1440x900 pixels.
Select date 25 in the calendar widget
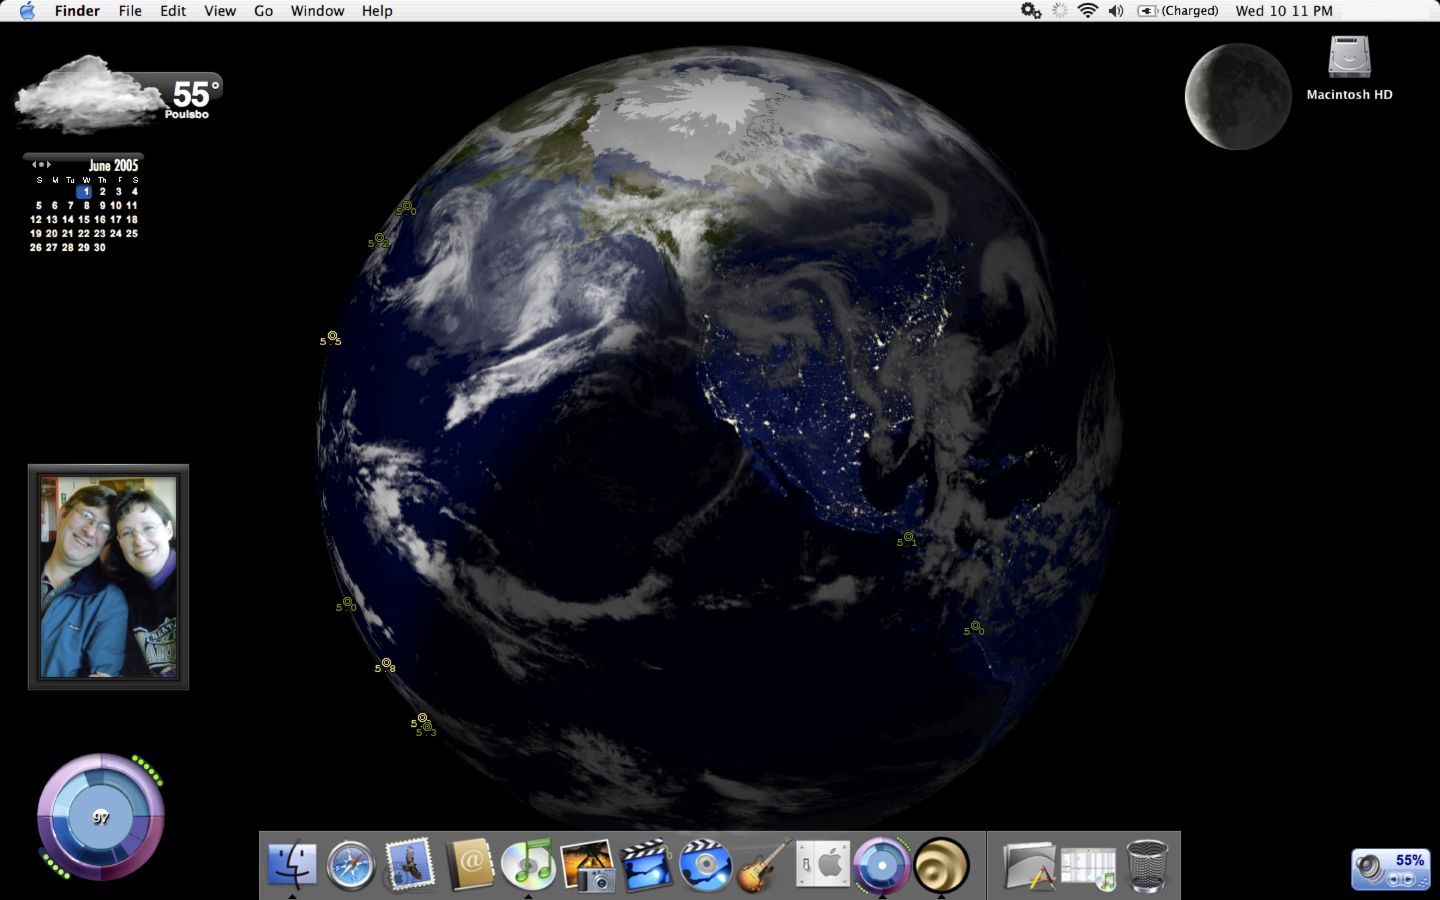coord(132,233)
